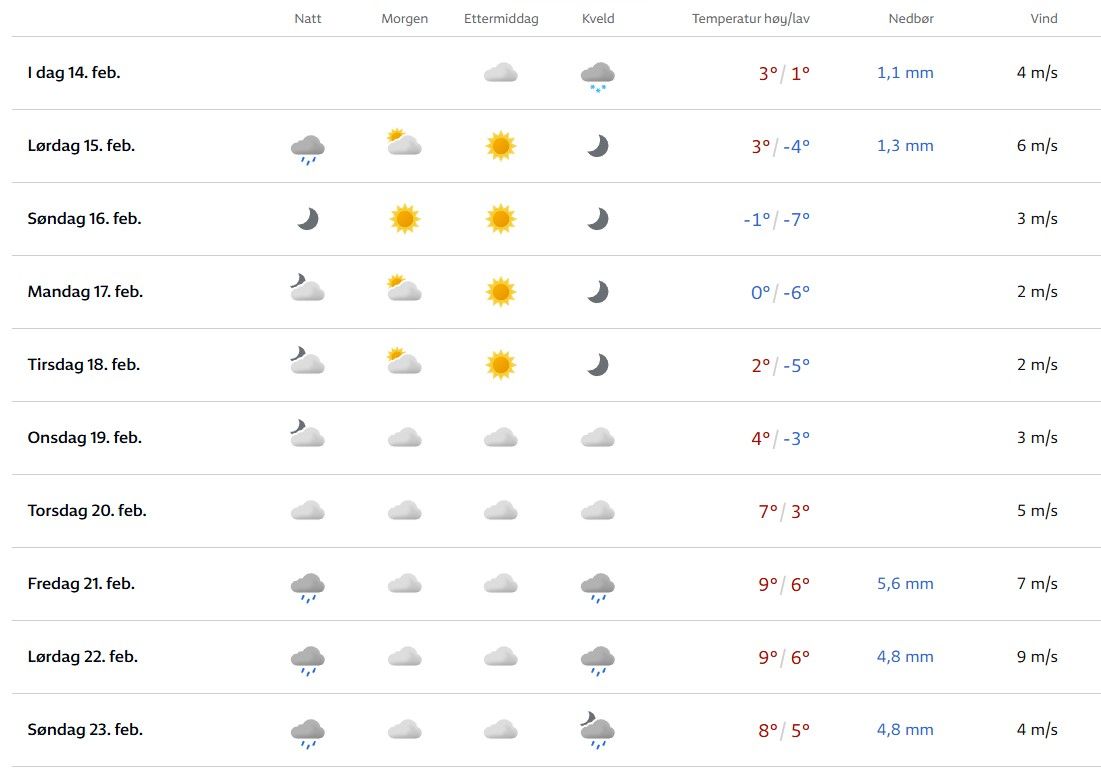The height and width of the screenshot is (773, 1101).
Task: Click the Temperatur høy/lav column header
Action: coord(750,19)
